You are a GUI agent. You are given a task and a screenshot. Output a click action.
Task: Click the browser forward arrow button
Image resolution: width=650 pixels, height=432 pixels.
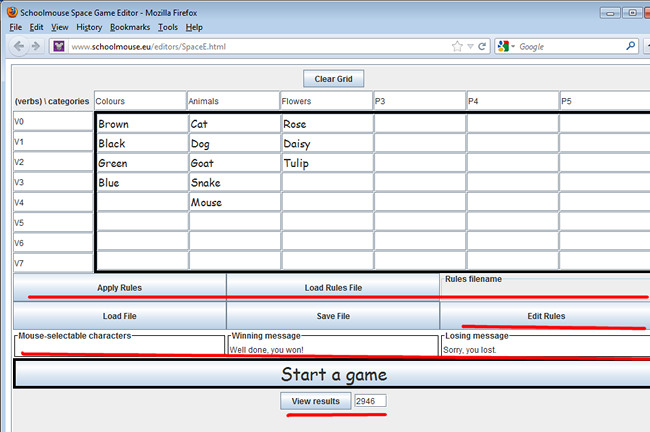pos(38,47)
